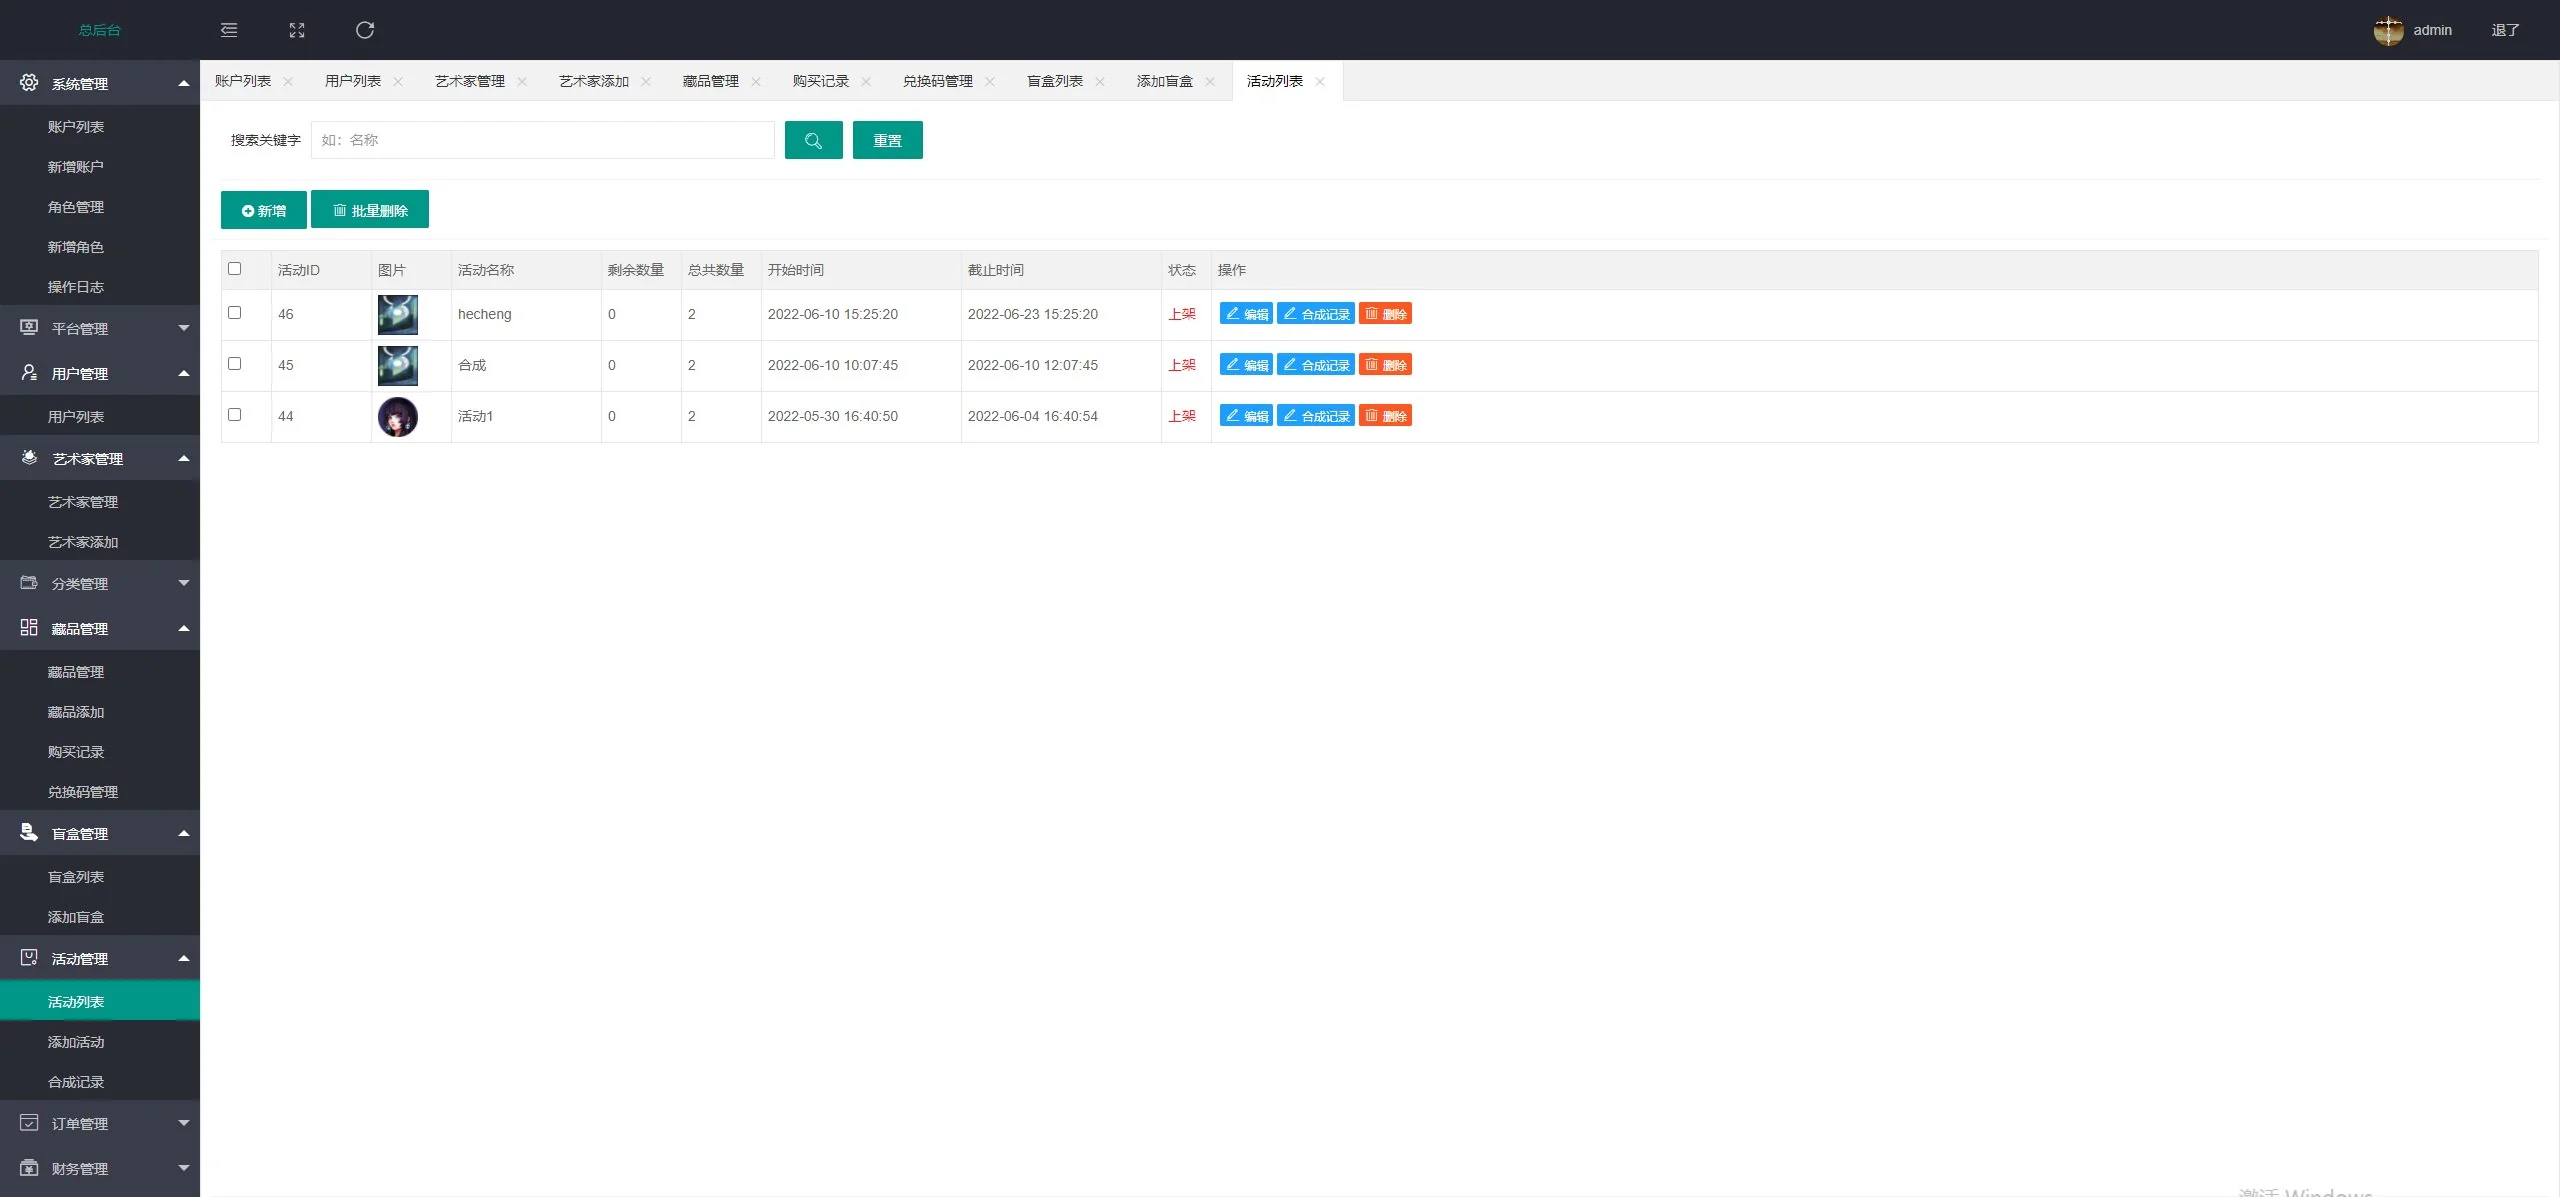Close the 账户列表 tab with its X
This screenshot has height=1197, width=2560.
coord(288,82)
